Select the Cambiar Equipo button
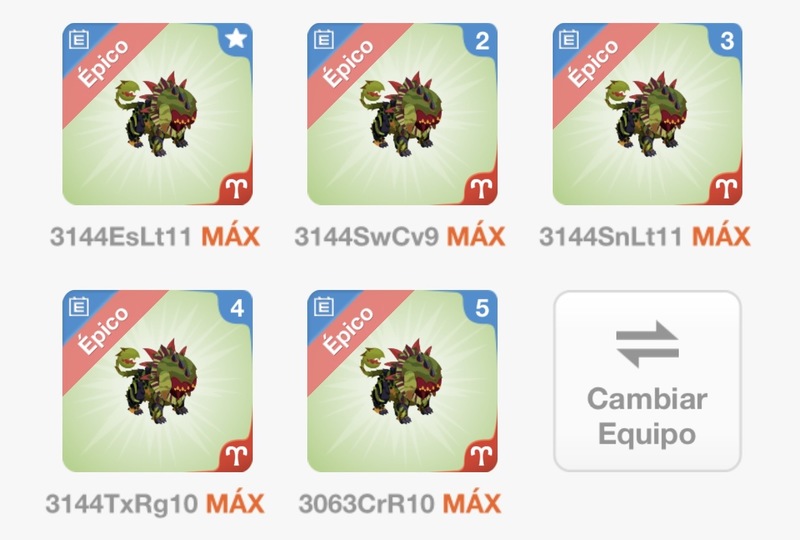 (x=647, y=381)
